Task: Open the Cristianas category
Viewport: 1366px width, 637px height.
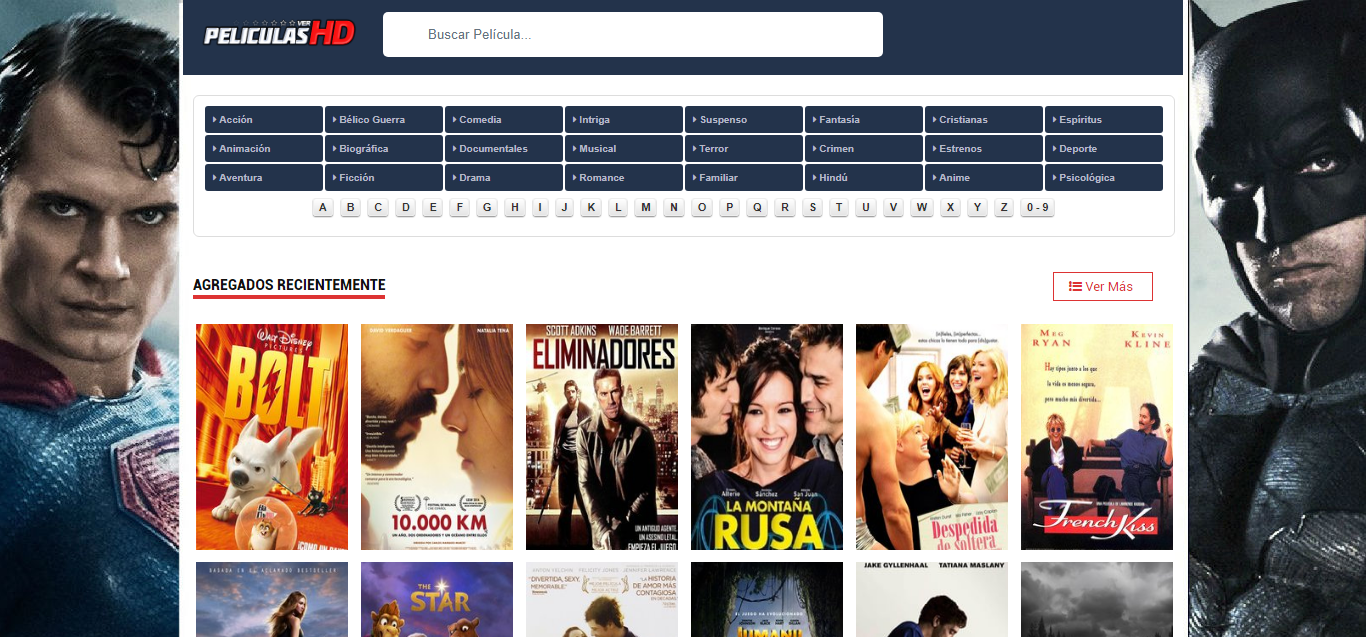Action: tap(984, 120)
